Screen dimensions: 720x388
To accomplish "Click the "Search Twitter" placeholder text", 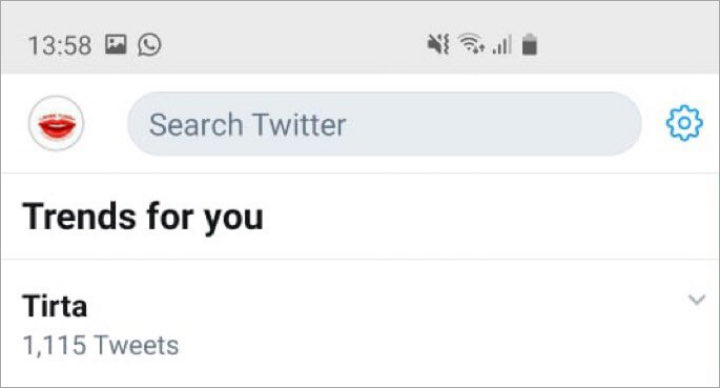I will point(248,125).
